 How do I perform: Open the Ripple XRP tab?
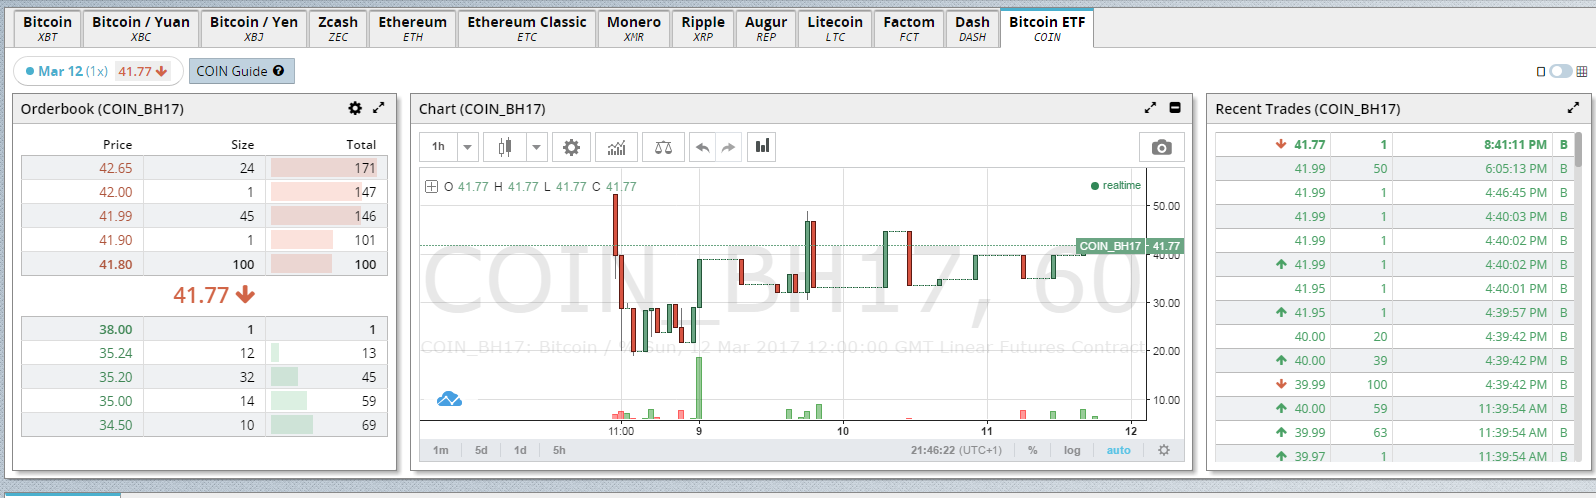pyautogui.click(x=703, y=29)
